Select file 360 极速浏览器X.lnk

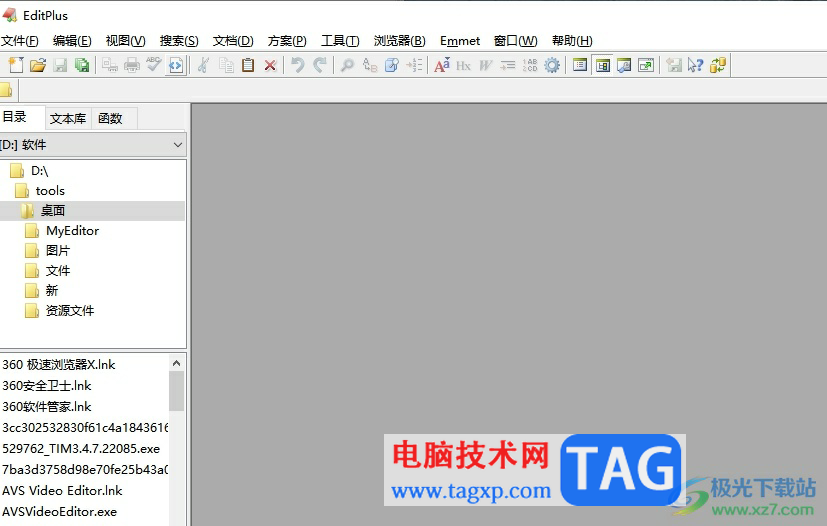click(x=59, y=365)
